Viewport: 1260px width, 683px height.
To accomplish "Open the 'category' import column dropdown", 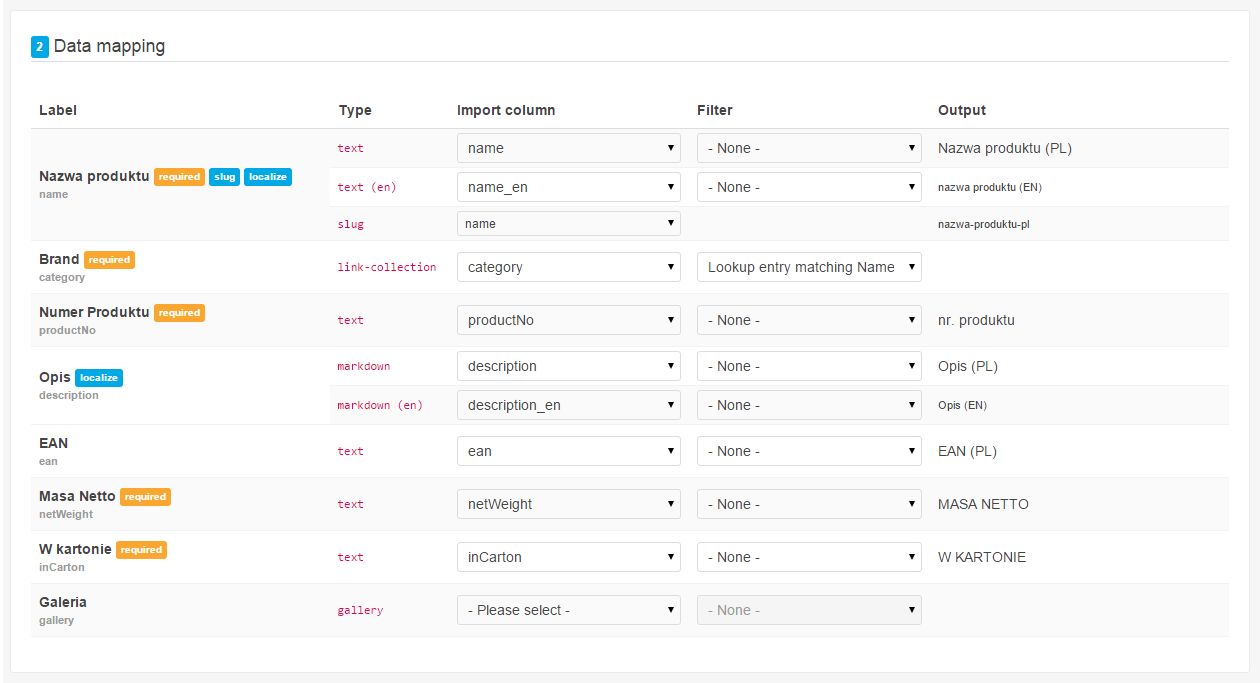I will tap(569, 267).
